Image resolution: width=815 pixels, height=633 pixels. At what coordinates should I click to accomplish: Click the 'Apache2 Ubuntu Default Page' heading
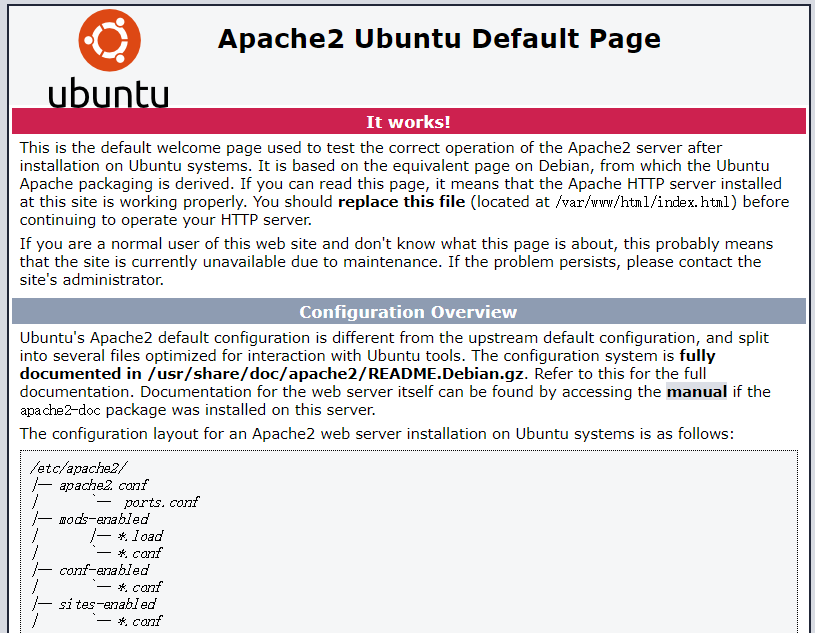click(x=439, y=39)
